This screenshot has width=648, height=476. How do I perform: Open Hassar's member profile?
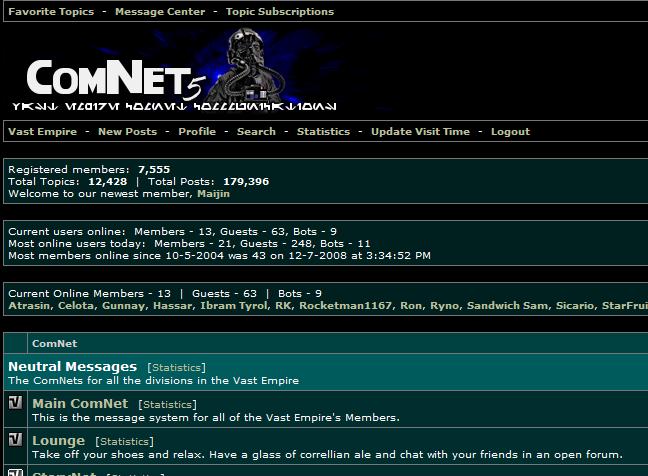coord(173,306)
